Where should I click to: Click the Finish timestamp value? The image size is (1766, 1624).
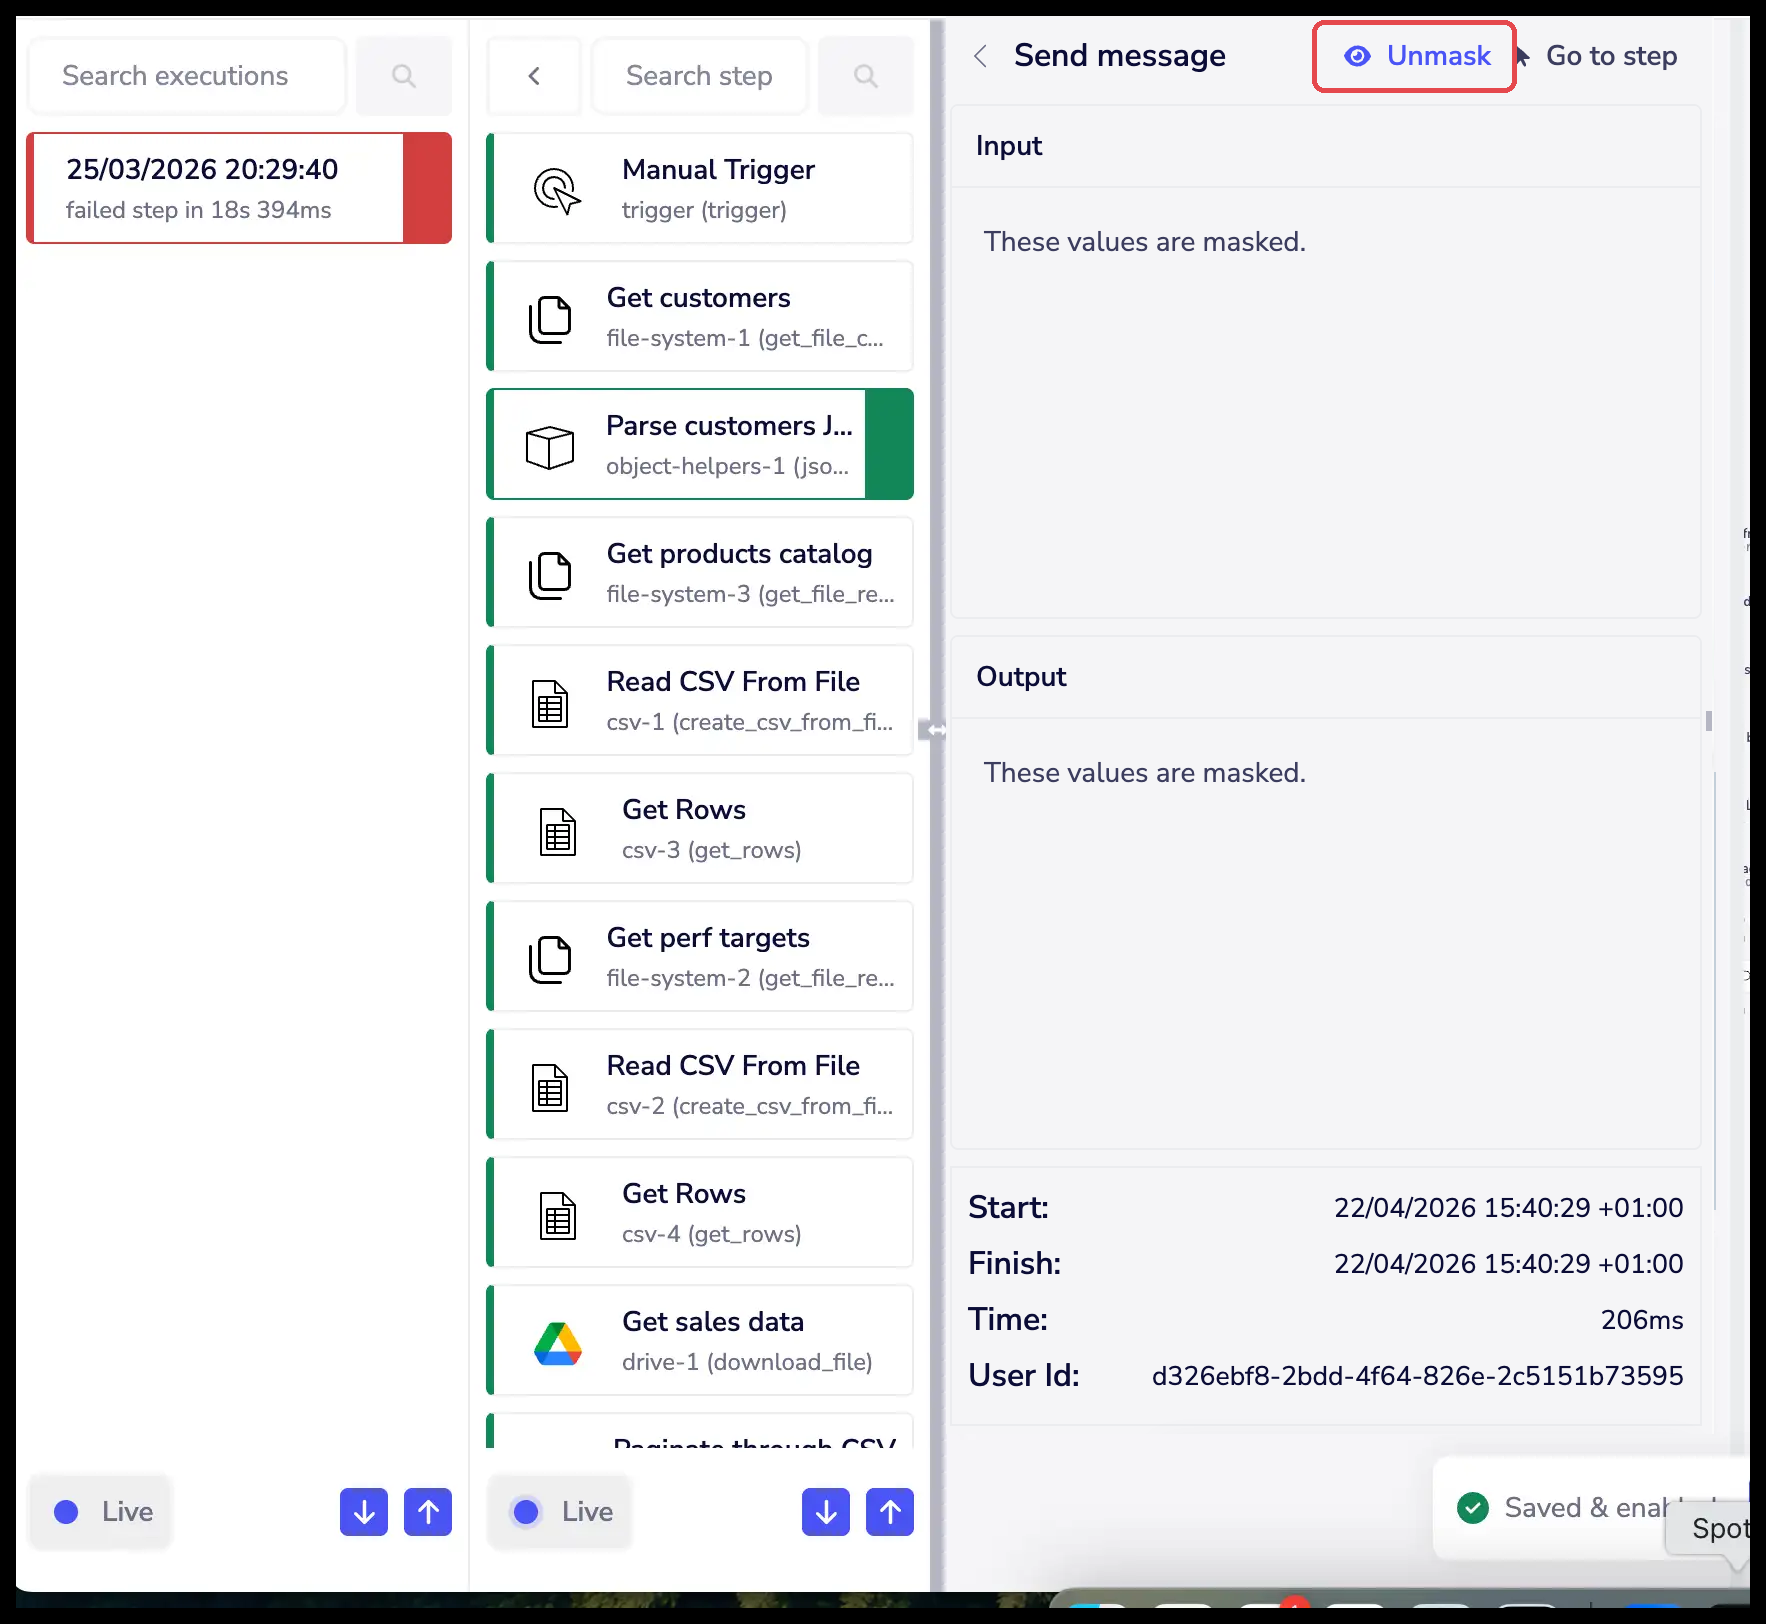[1508, 1264]
